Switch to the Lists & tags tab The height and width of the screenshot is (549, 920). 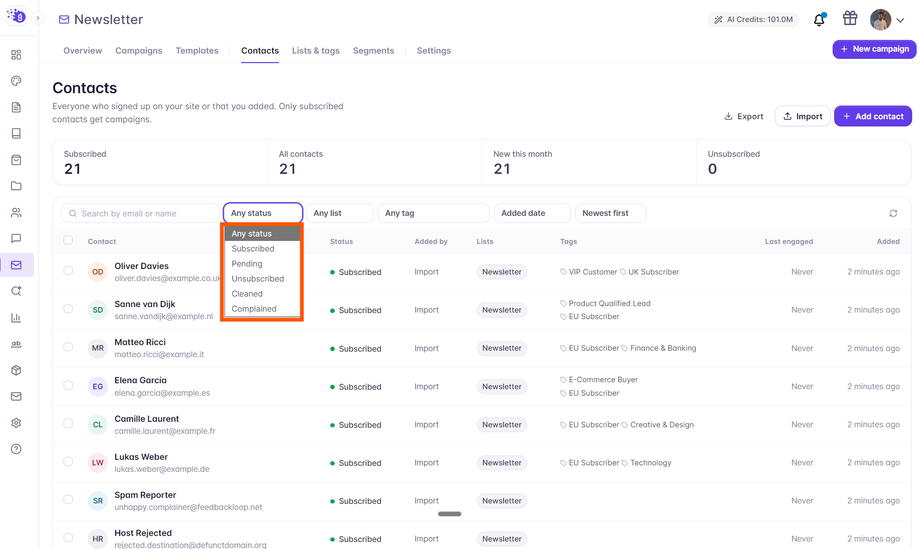pos(316,50)
